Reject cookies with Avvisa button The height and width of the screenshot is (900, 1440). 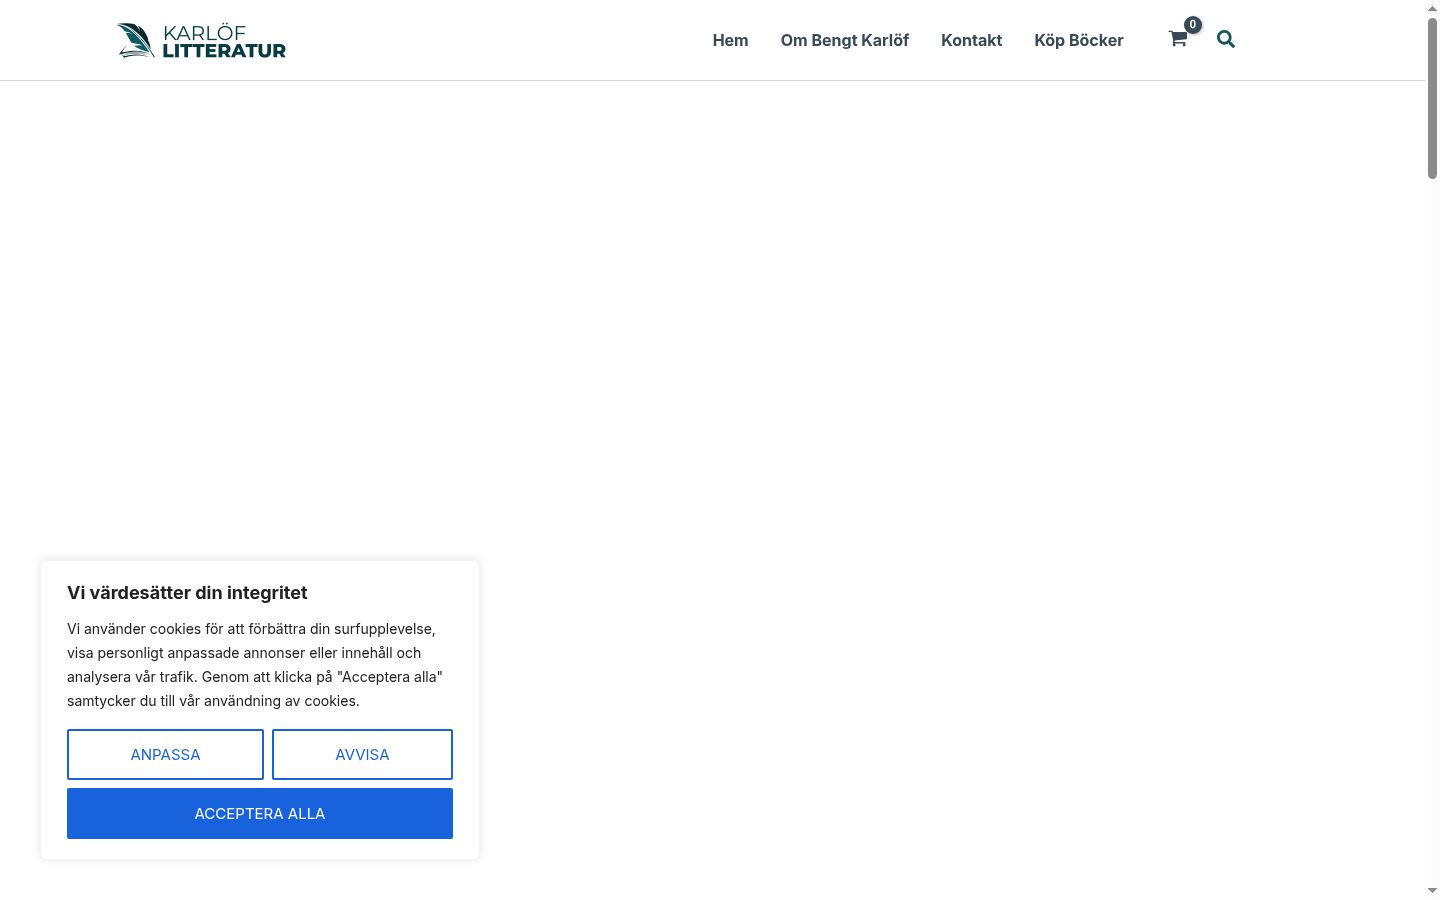pyautogui.click(x=362, y=754)
